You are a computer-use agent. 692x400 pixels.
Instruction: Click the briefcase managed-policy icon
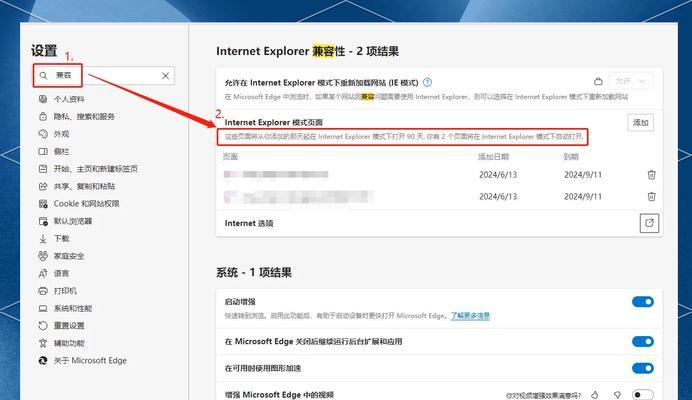pyautogui.click(x=598, y=81)
